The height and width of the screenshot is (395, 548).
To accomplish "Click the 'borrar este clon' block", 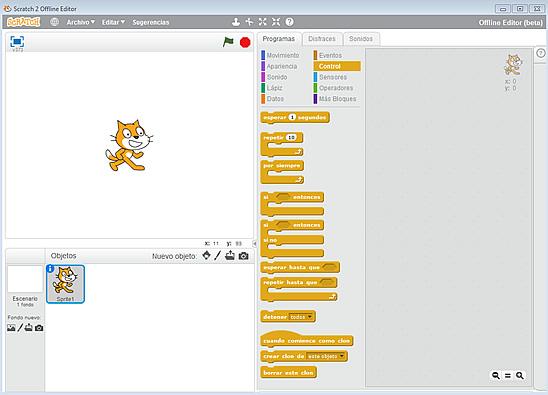I will (x=288, y=373).
